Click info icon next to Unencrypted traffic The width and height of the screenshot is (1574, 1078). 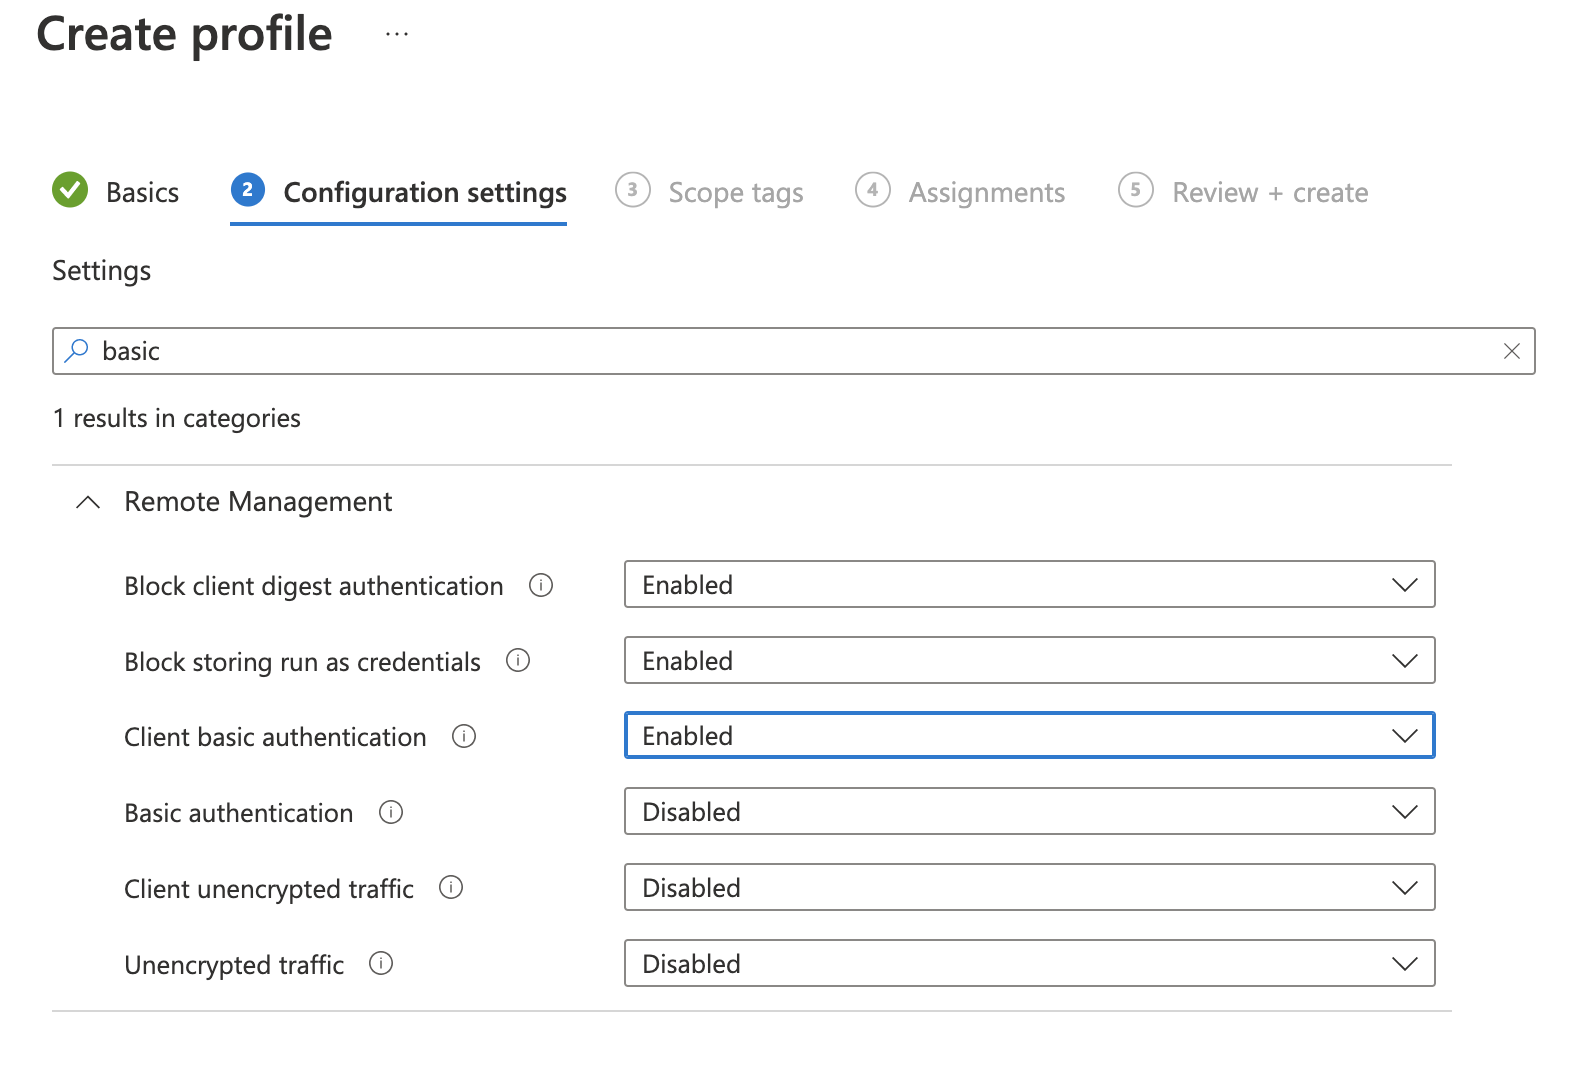pos(381,964)
